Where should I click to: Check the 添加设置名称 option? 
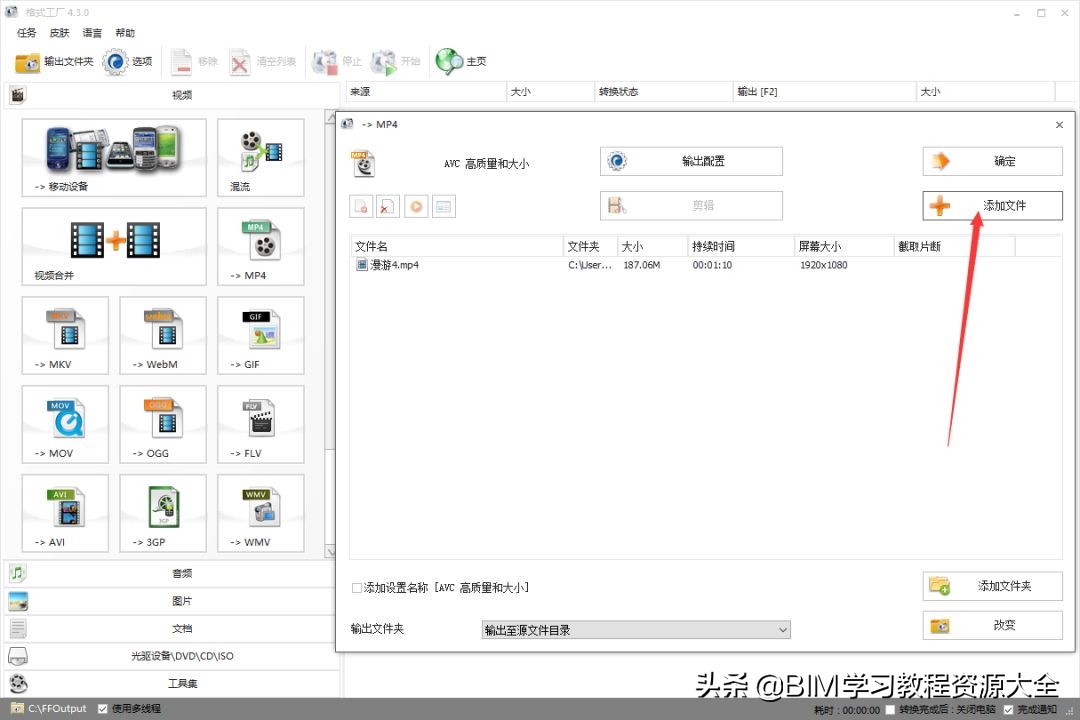(356, 588)
